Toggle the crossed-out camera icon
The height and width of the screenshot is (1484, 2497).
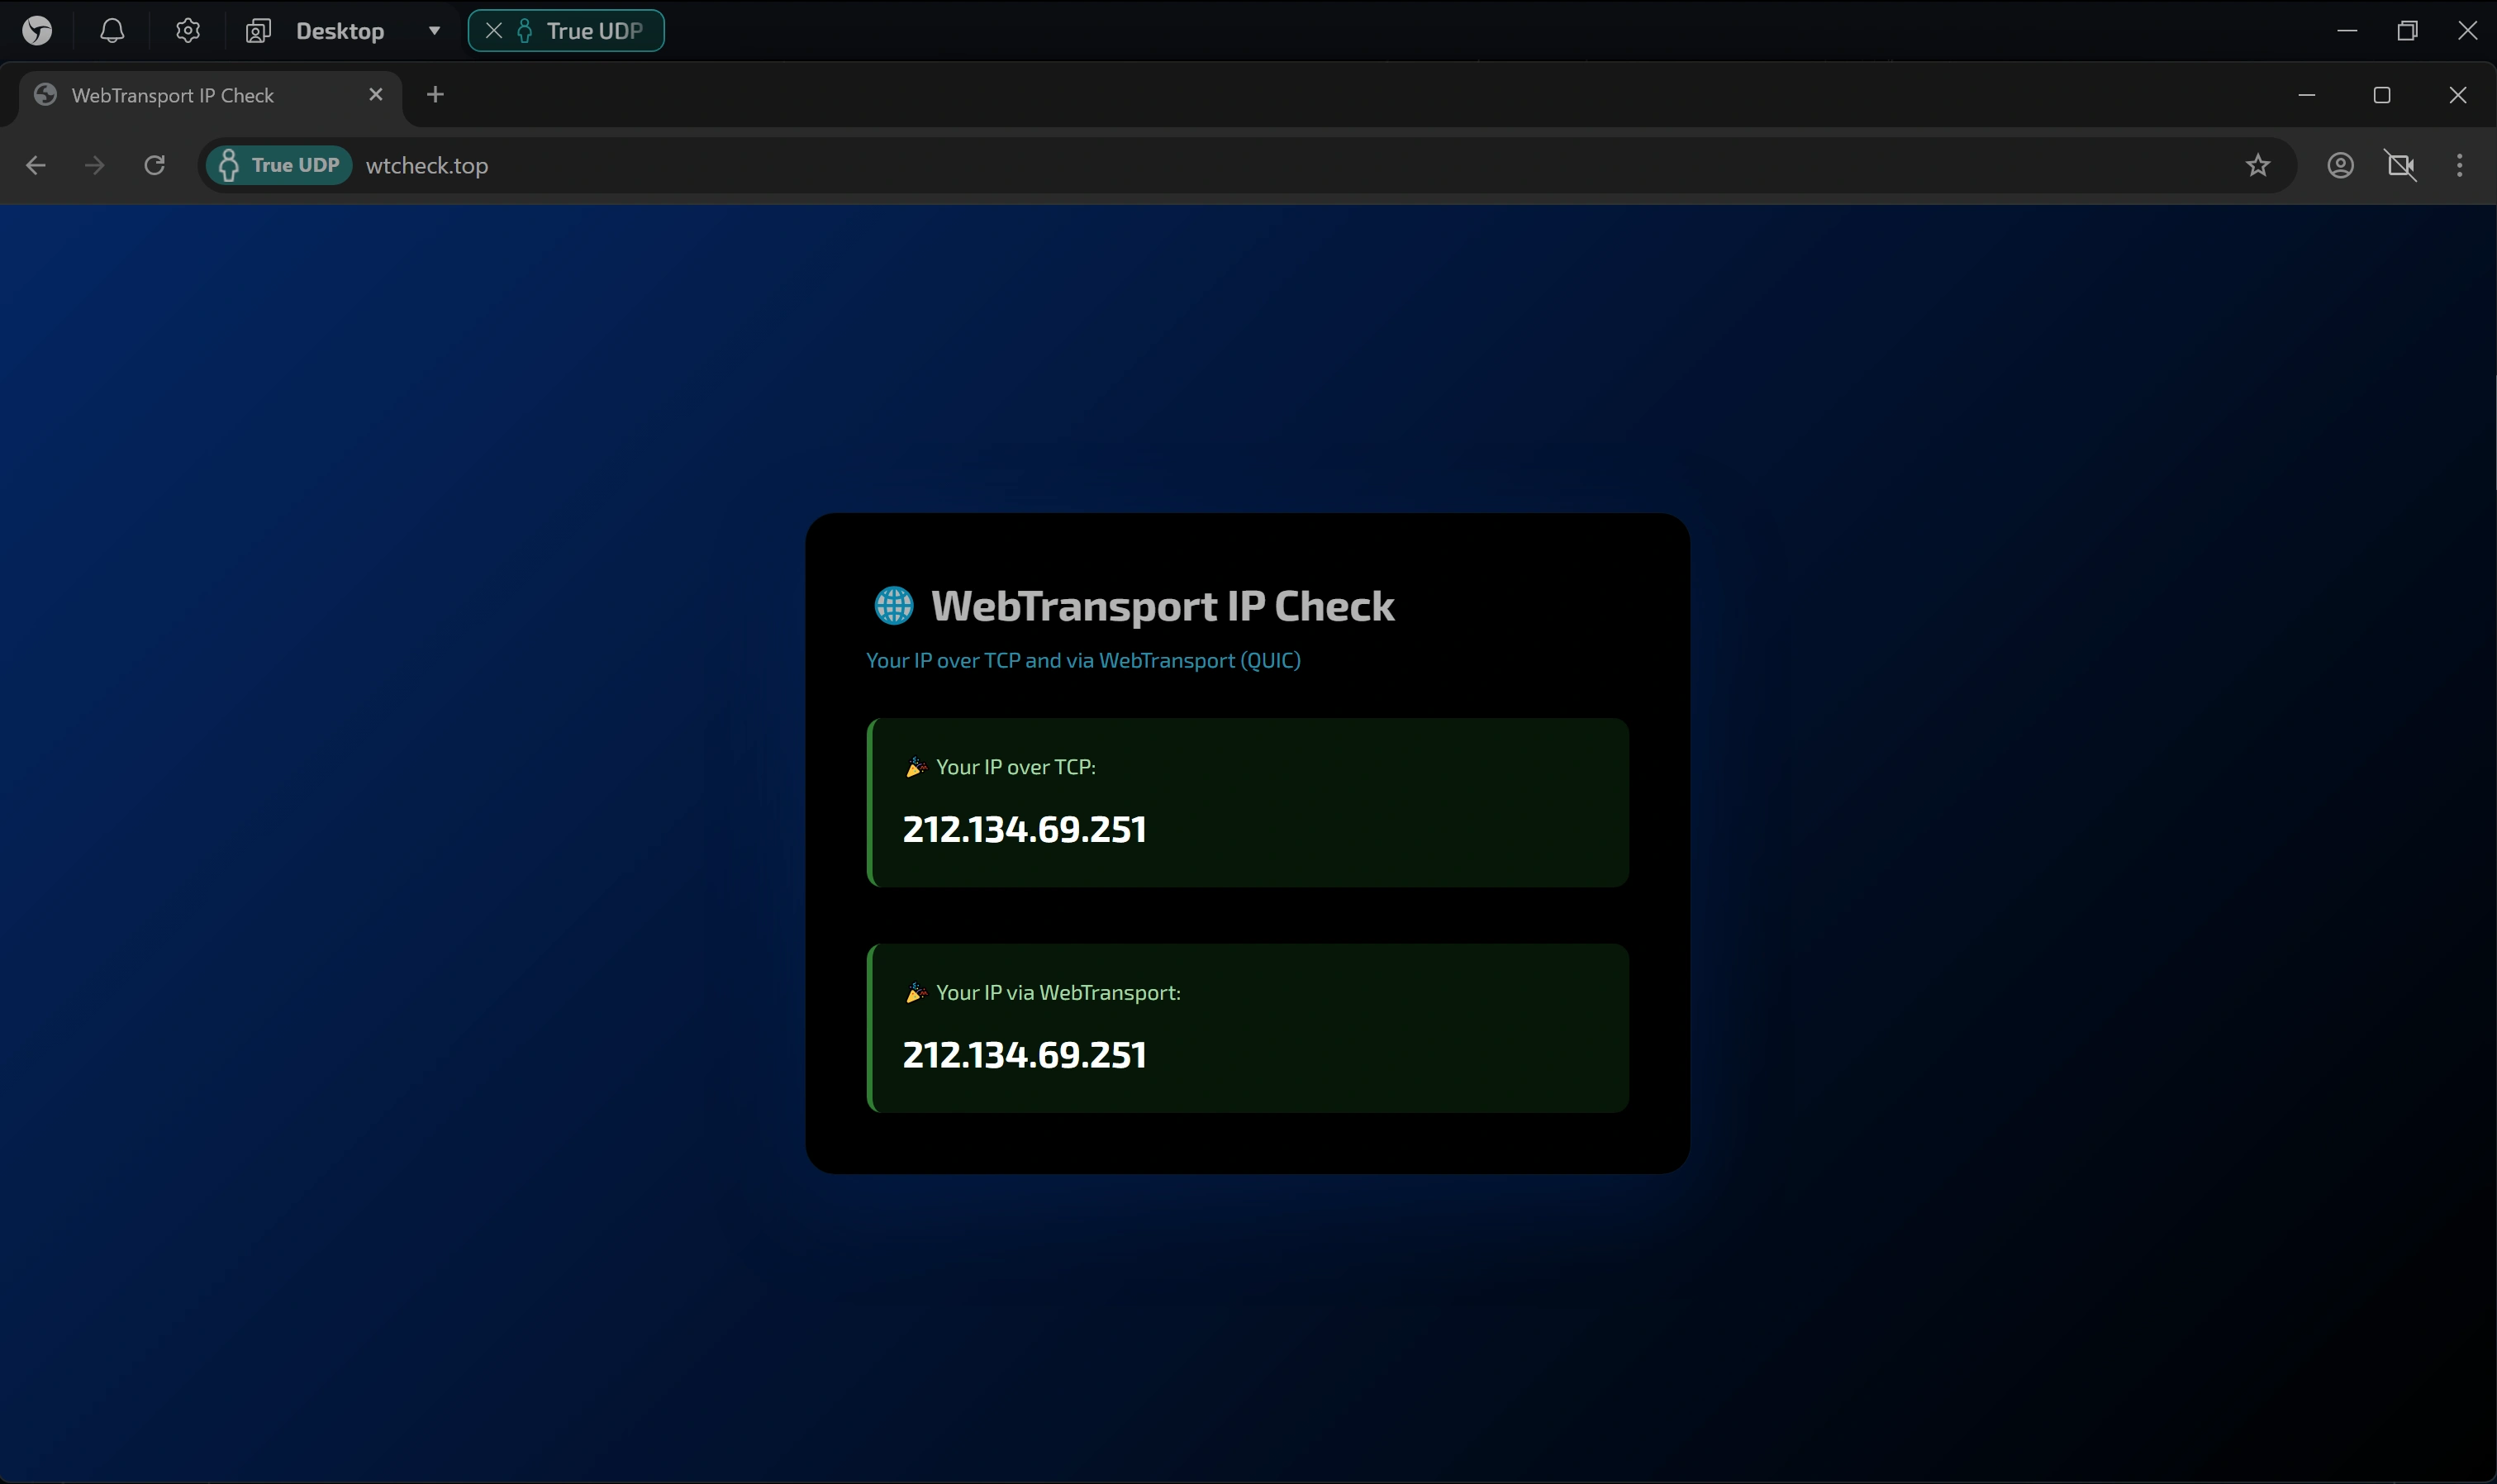(2400, 165)
